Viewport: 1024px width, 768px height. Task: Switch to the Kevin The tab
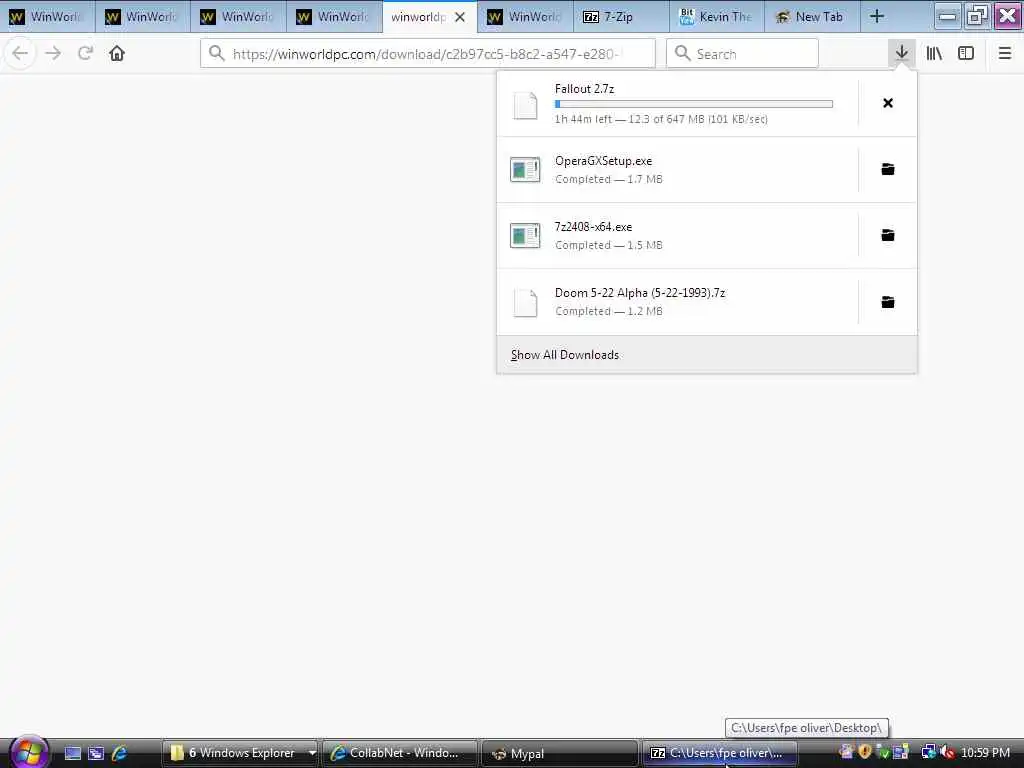coord(716,17)
